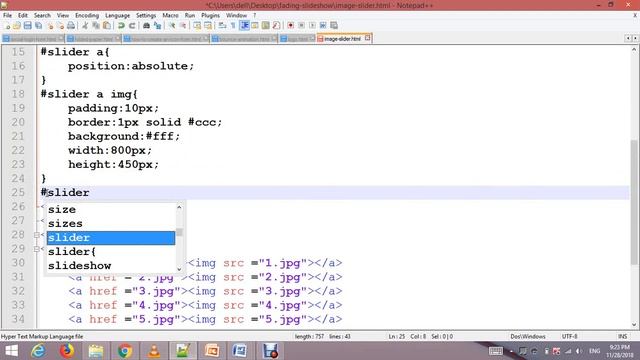Open the Run menu
Viewport: 640px width, 360px height.
[190, 16]
